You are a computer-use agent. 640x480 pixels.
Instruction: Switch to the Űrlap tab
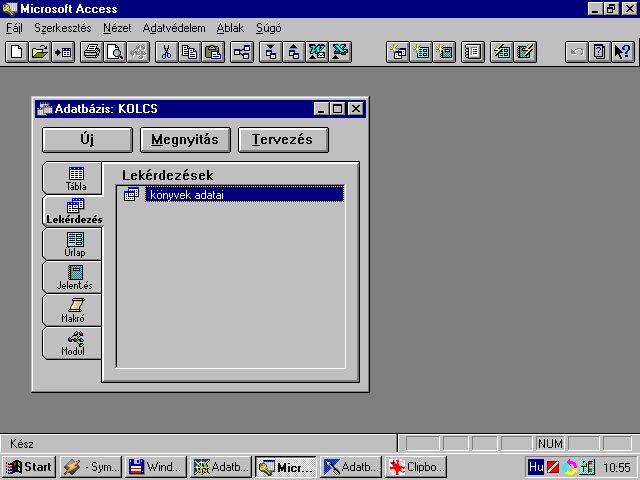tap(72, 244)
